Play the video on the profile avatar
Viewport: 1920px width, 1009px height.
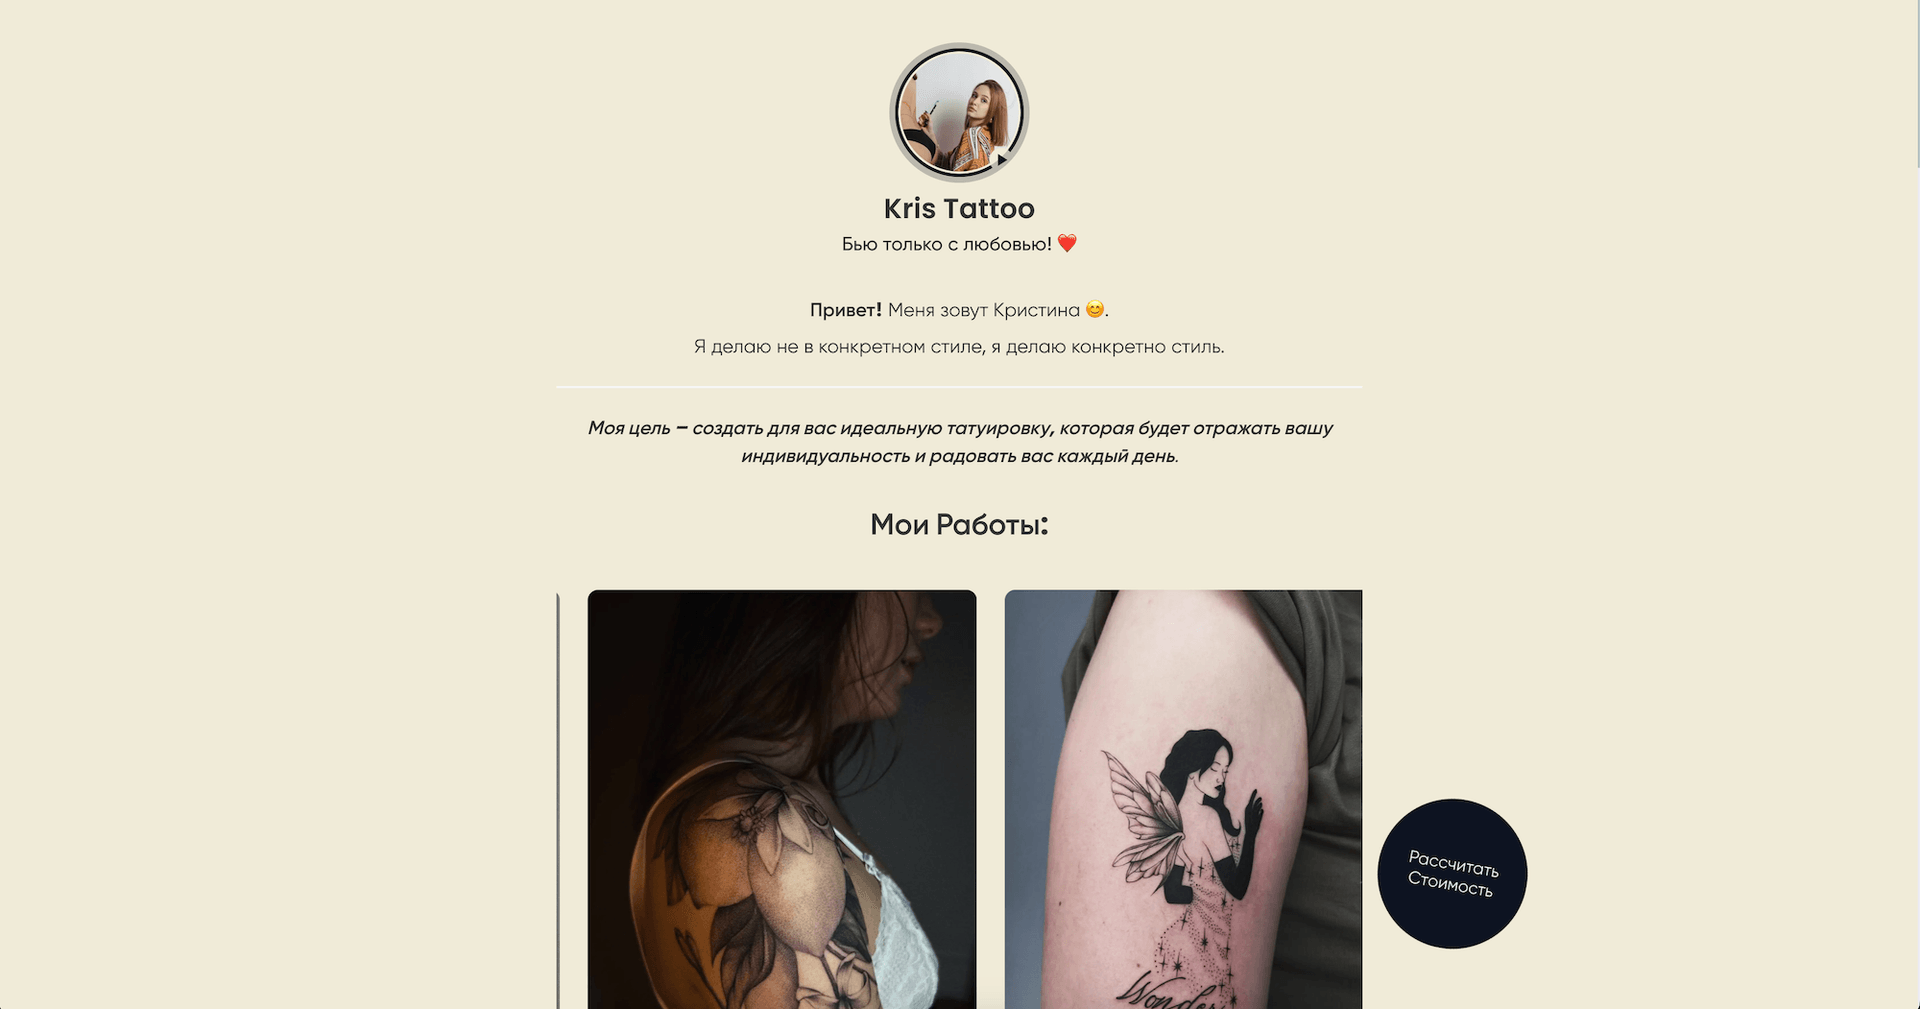[1002, 159]
